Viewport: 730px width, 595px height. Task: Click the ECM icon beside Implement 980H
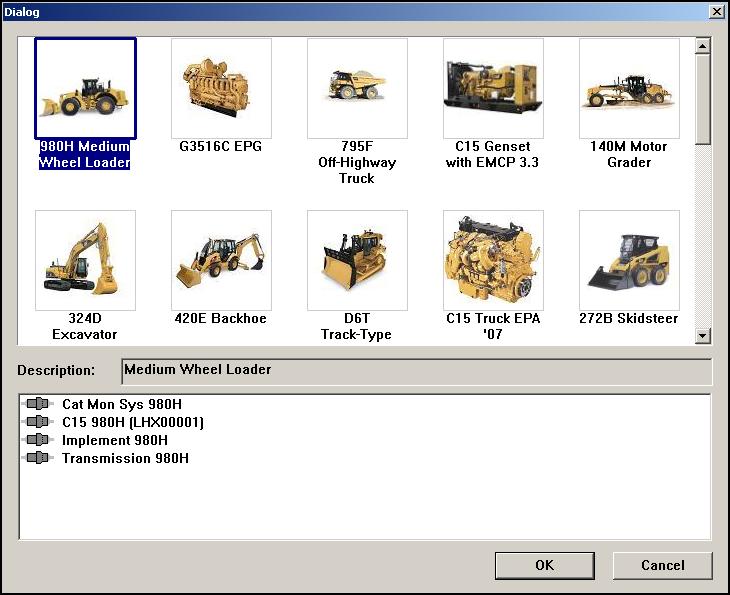[38, 440]
